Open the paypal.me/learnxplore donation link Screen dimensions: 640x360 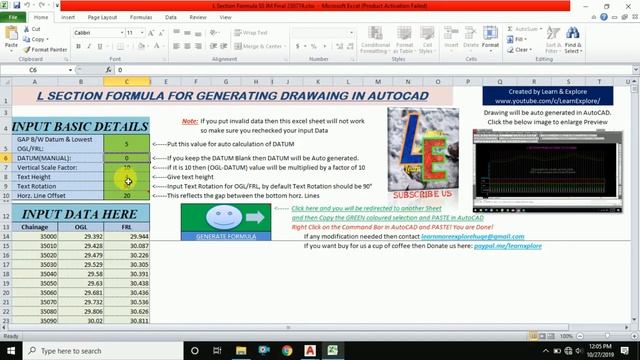coord(508,246)
